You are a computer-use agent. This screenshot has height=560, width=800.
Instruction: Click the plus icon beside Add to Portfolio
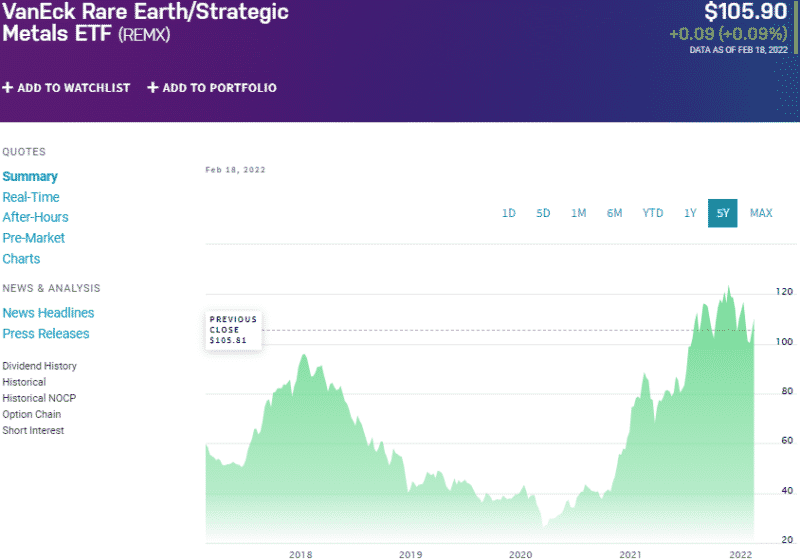[152, 88]
